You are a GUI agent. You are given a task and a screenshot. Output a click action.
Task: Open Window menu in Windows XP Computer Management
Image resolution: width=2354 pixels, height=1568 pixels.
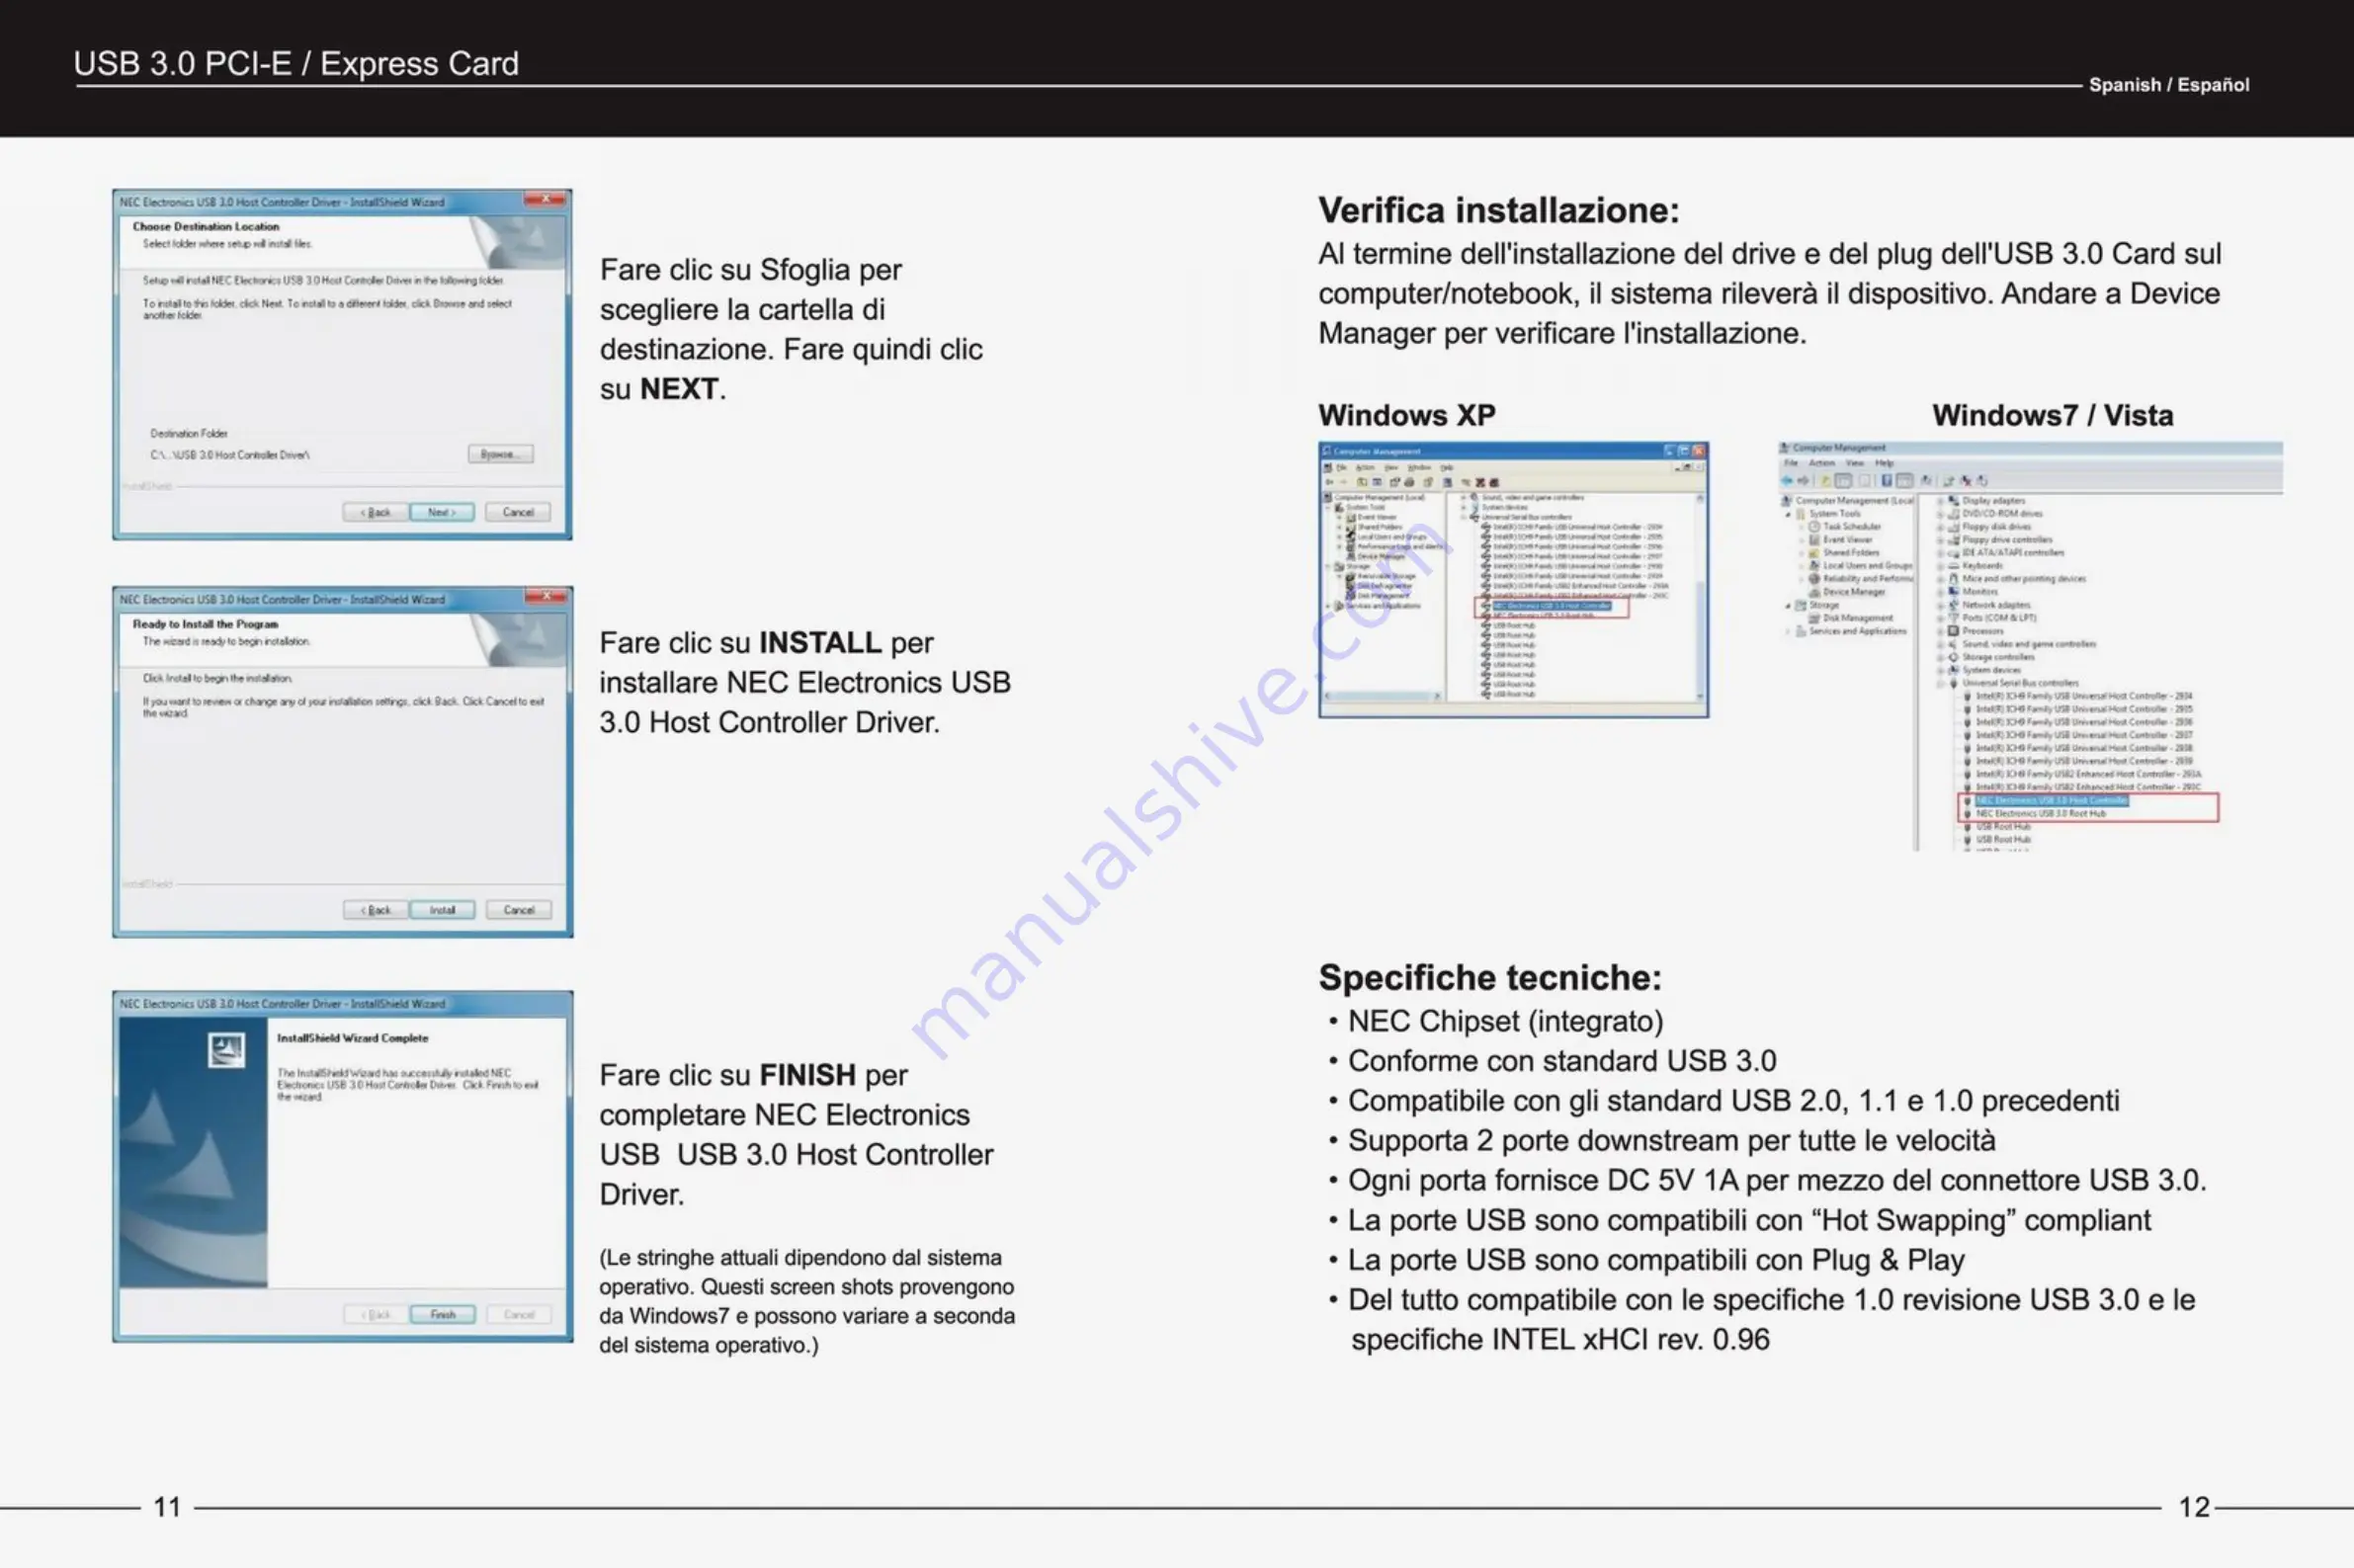pyautogui.click(x=1420, y=468)
